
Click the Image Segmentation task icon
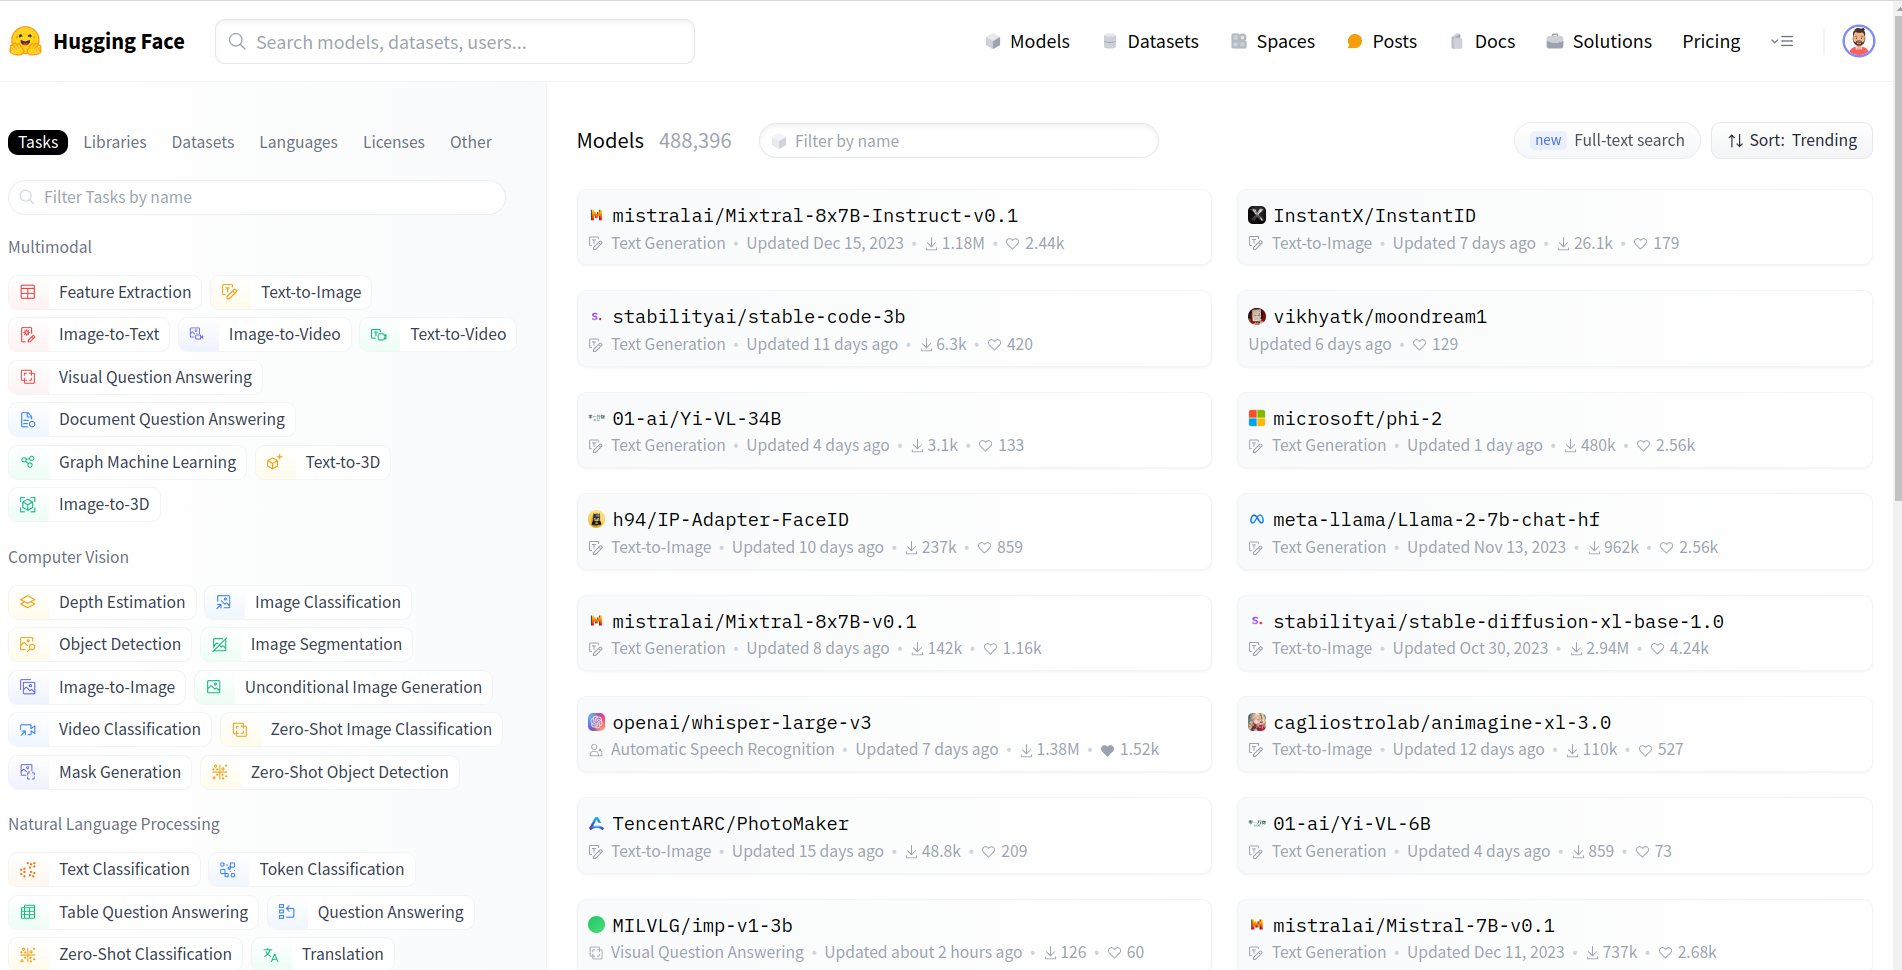pos(220,644)
